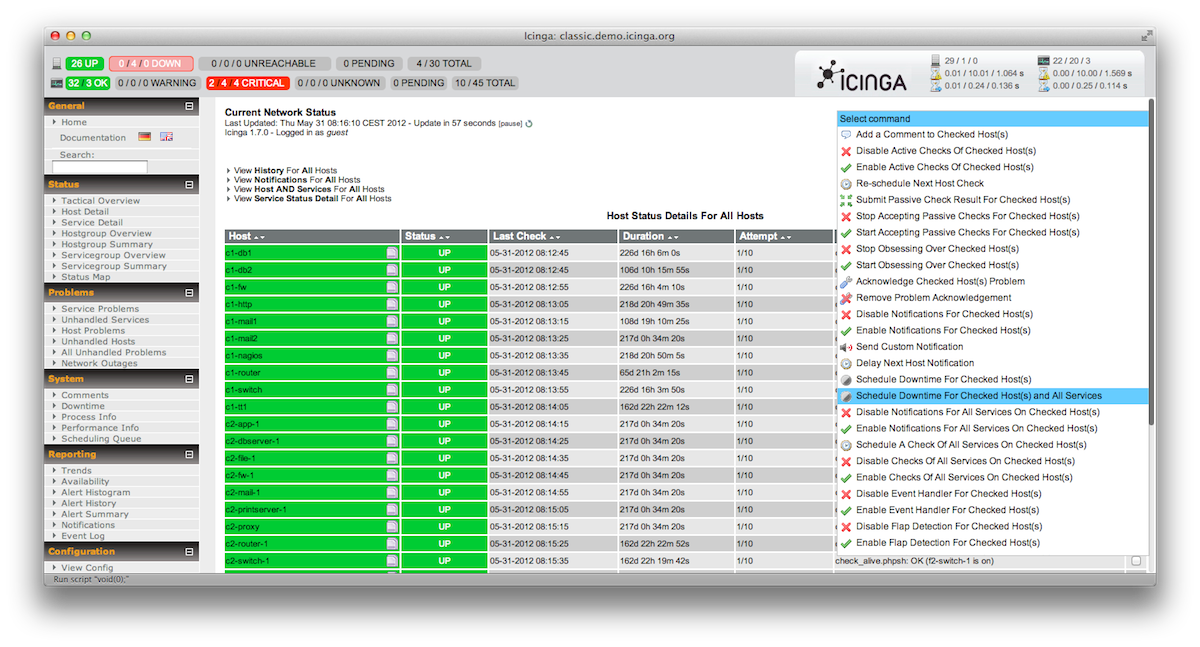Image resolution: width=1200 pixels, height=647 pixels.
Task: Click the green 26 UP hosts badge
Action: tap(84, 64)
